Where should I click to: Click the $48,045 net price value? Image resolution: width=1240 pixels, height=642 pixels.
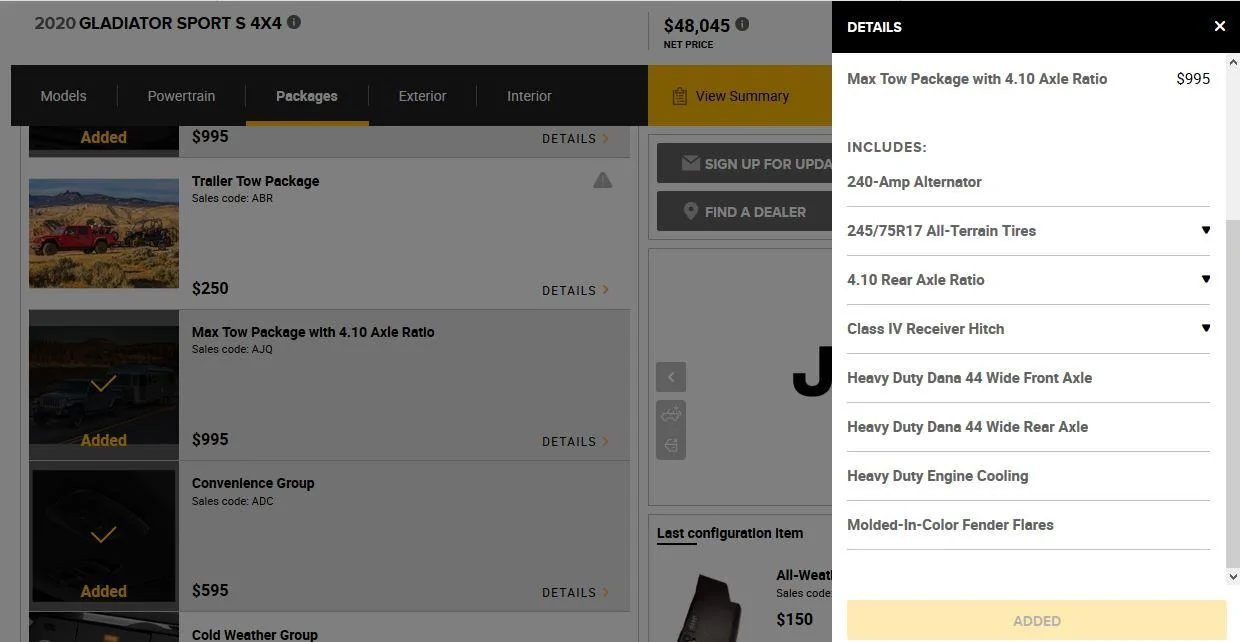click(x=697, y=25)
